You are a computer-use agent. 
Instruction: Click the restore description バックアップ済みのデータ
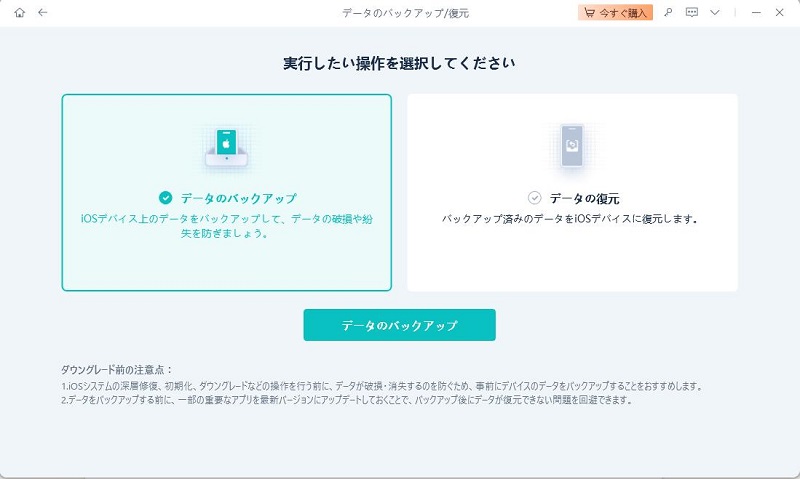[x=569, y=219]
